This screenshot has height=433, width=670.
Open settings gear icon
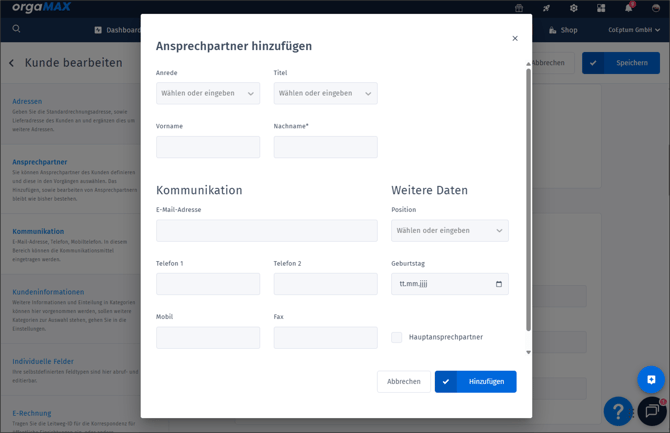[573, 8]
